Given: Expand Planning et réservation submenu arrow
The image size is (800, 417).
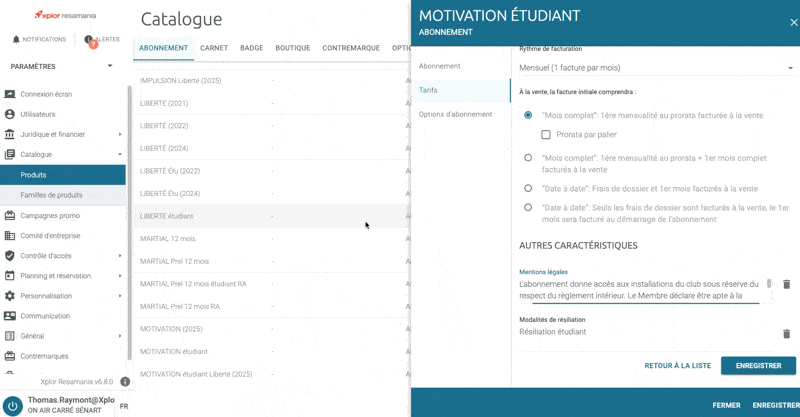Looking at the screenshot, I should pos(120,276).
